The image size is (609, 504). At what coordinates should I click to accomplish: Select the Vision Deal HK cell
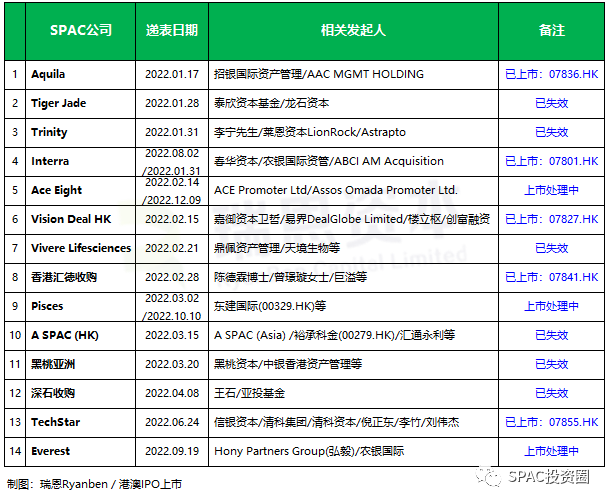[x=80, y=219]
